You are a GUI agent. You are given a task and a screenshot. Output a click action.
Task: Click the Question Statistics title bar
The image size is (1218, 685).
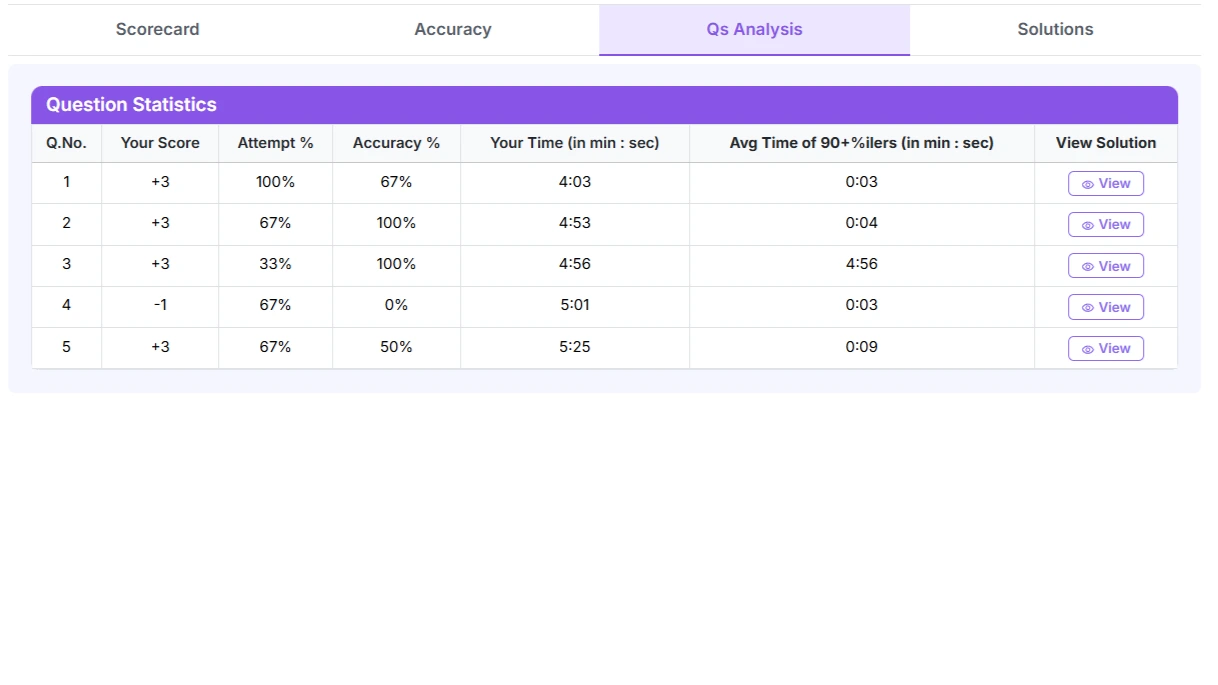coord(604,105)
